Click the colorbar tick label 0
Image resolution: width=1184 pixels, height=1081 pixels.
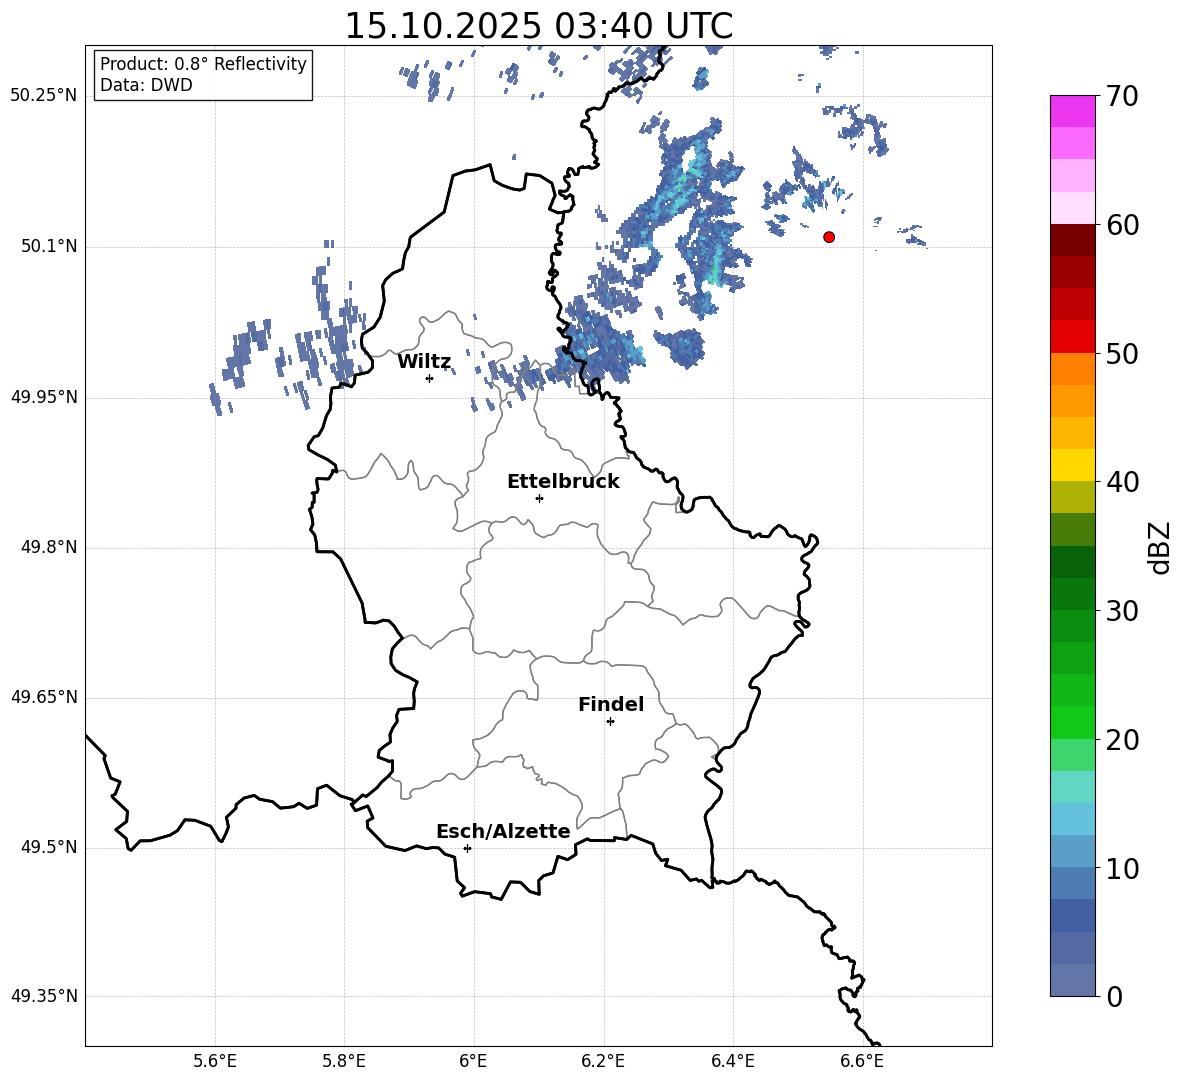click(1114, 996)
